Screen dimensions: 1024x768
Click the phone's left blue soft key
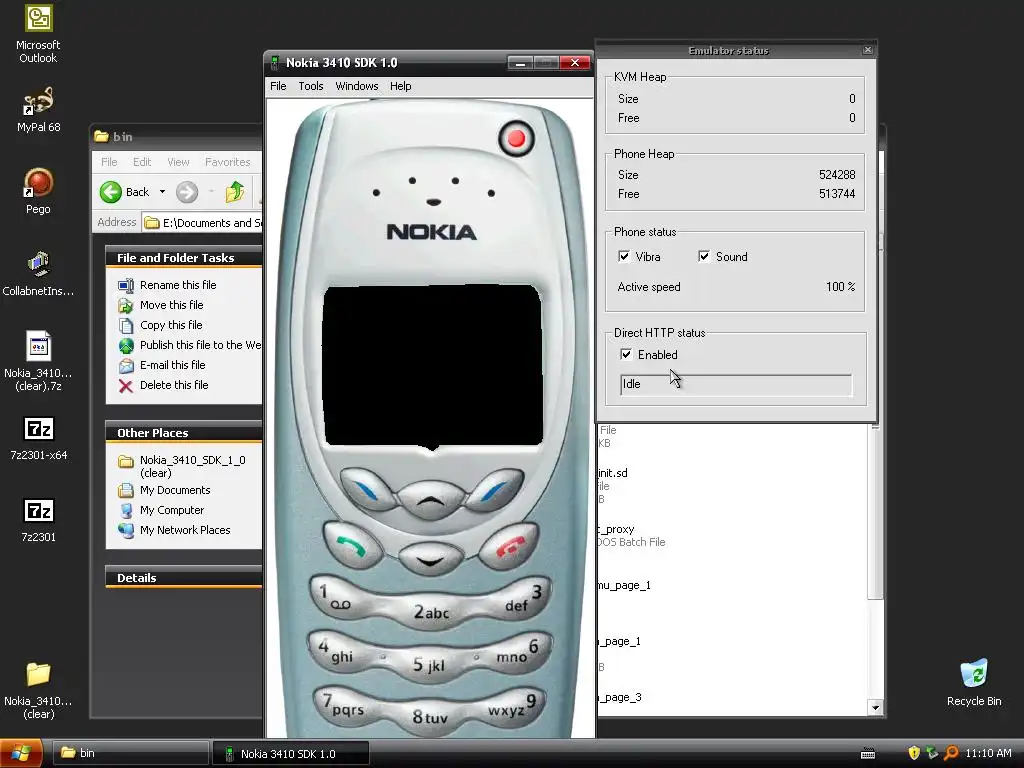[367, 490]
